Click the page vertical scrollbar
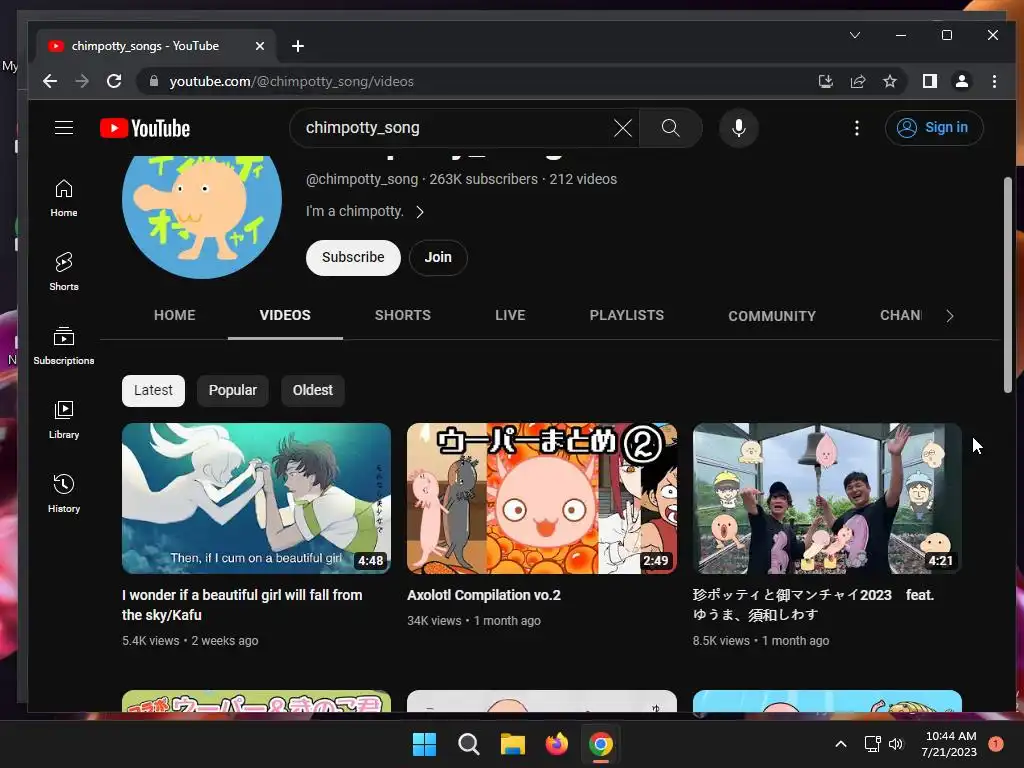 (1008, 285)
